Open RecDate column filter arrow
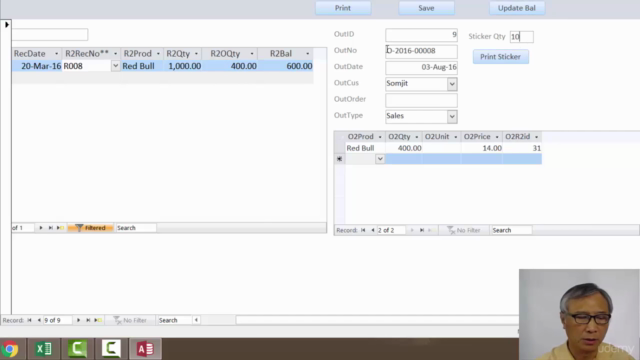The width and height of the screenshot is (640, 360). coord(56,54)
